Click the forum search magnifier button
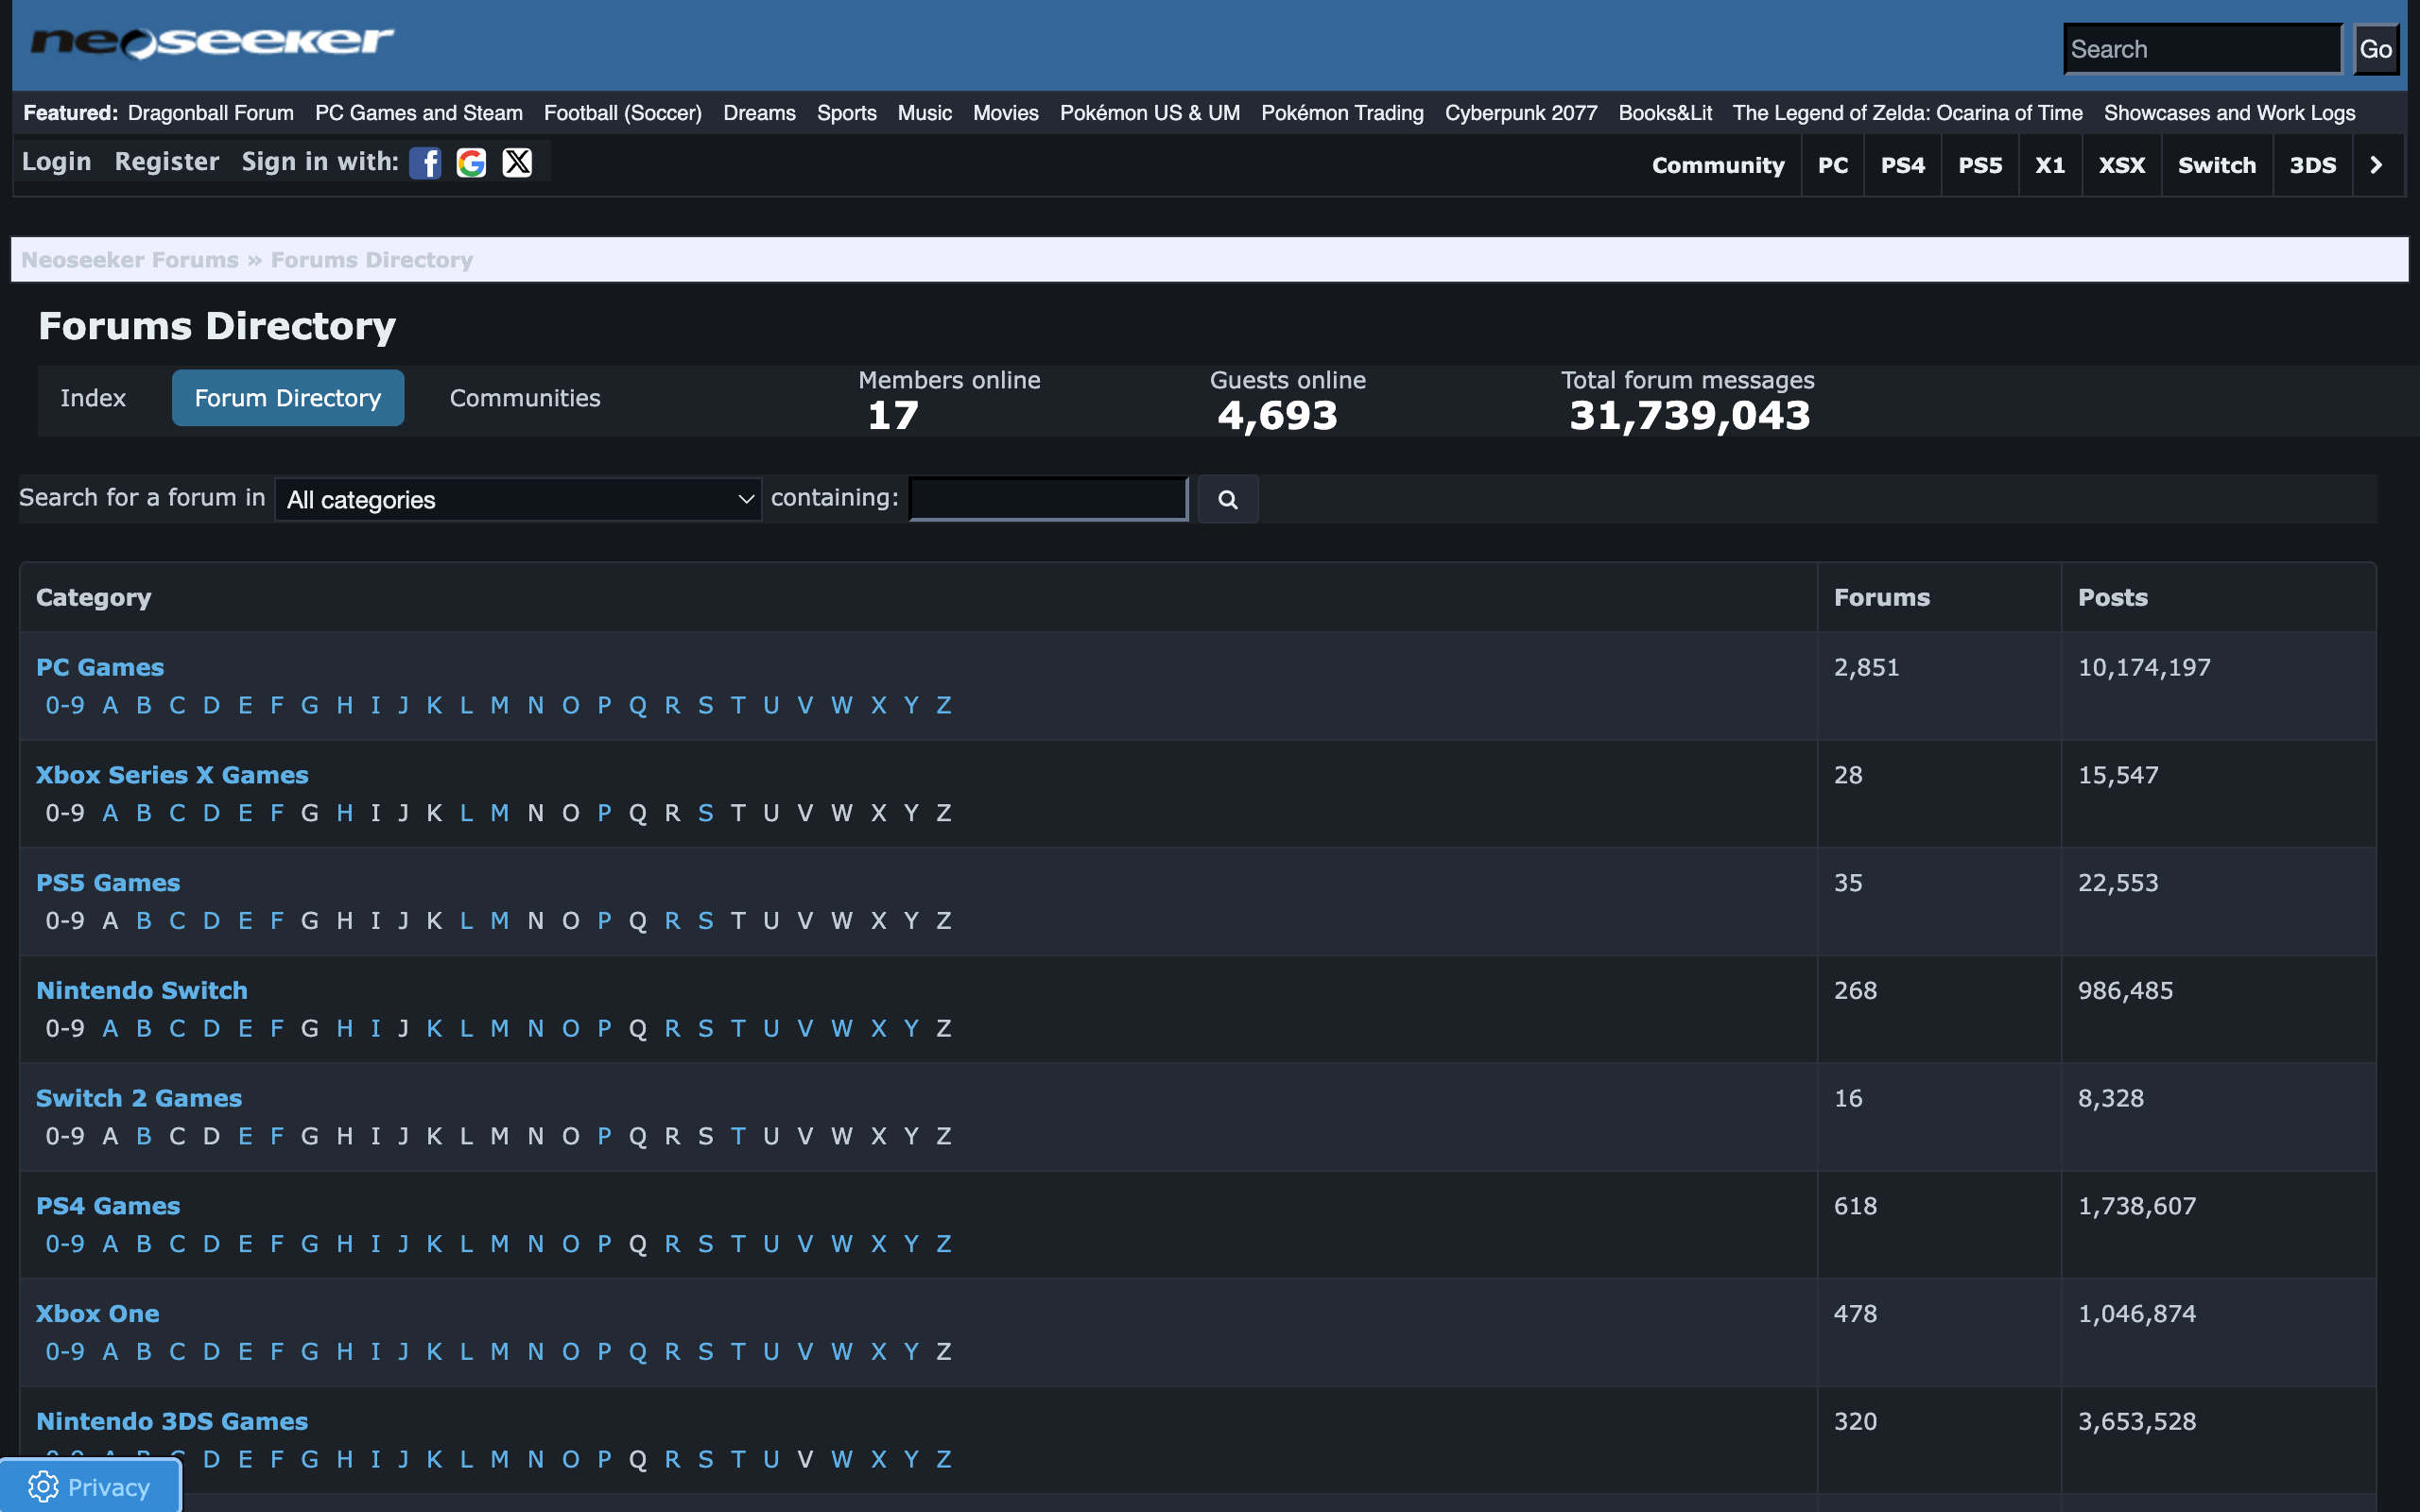Screen dimensions: 2420x1512 tap(1228, 499)
